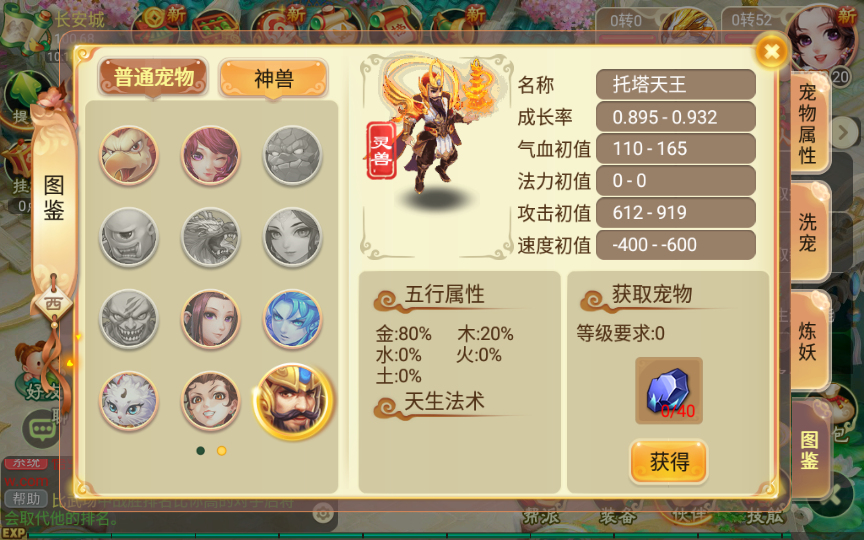Open the chat bubble icon
This screenshot has width=864, height=540.
pyautogui.click(x=41, y=429)
